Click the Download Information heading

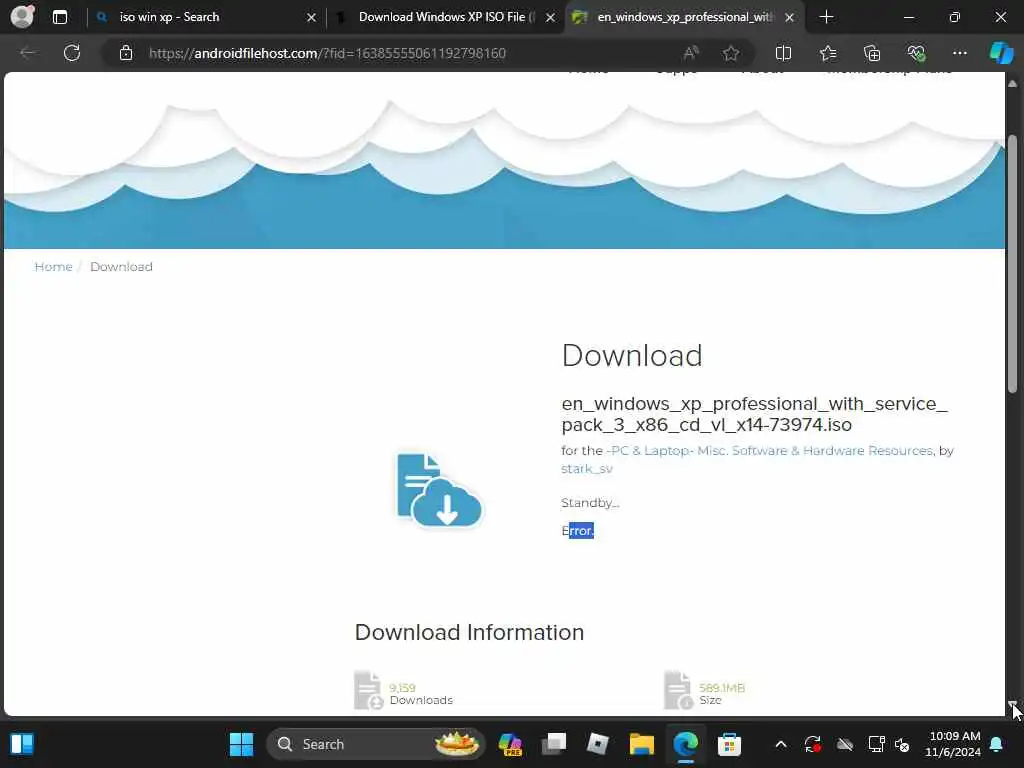(470, 632)
